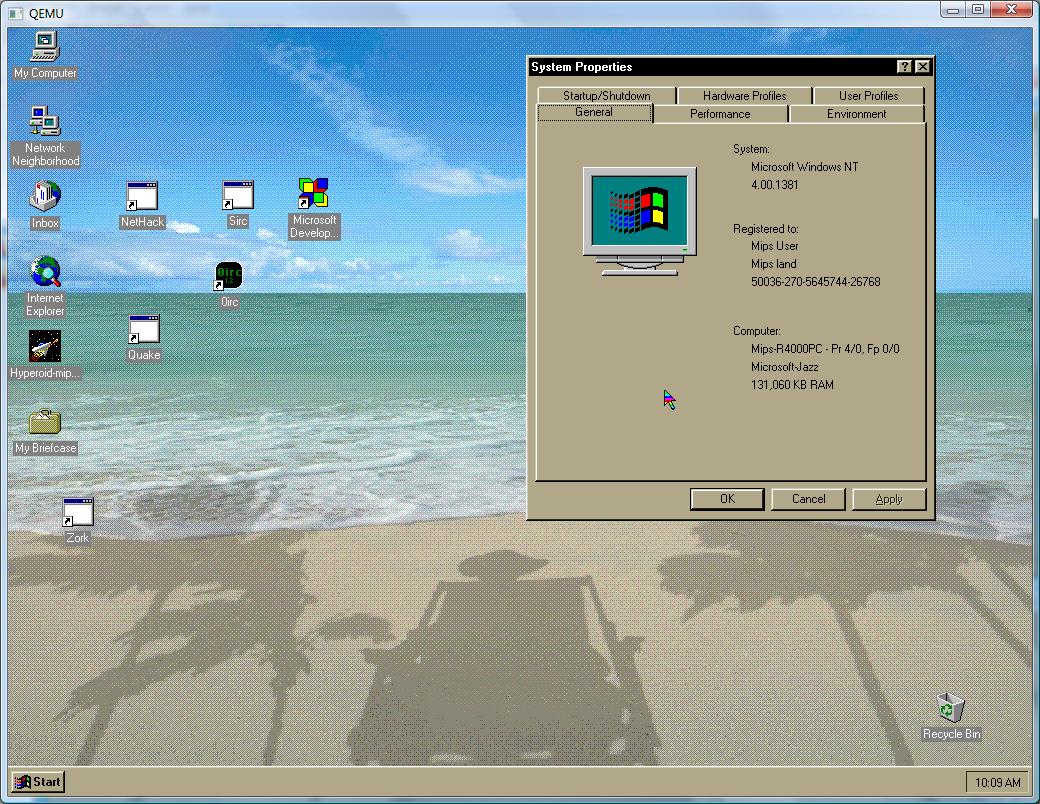Switch to the Performance tab
Screen dimensions: 1040x804
[x=720, y=114]
